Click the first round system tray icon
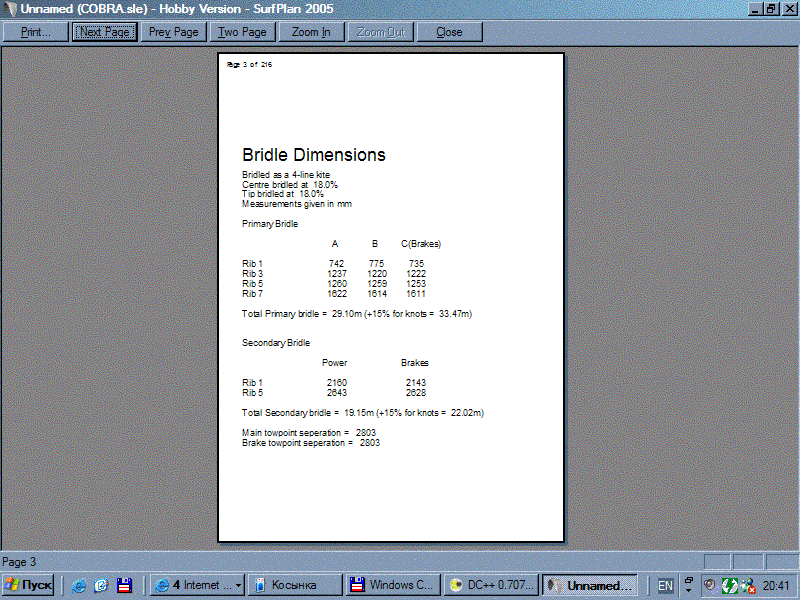Image resolution: width=800 pixels, height=600 pixels. coord(710,585)
